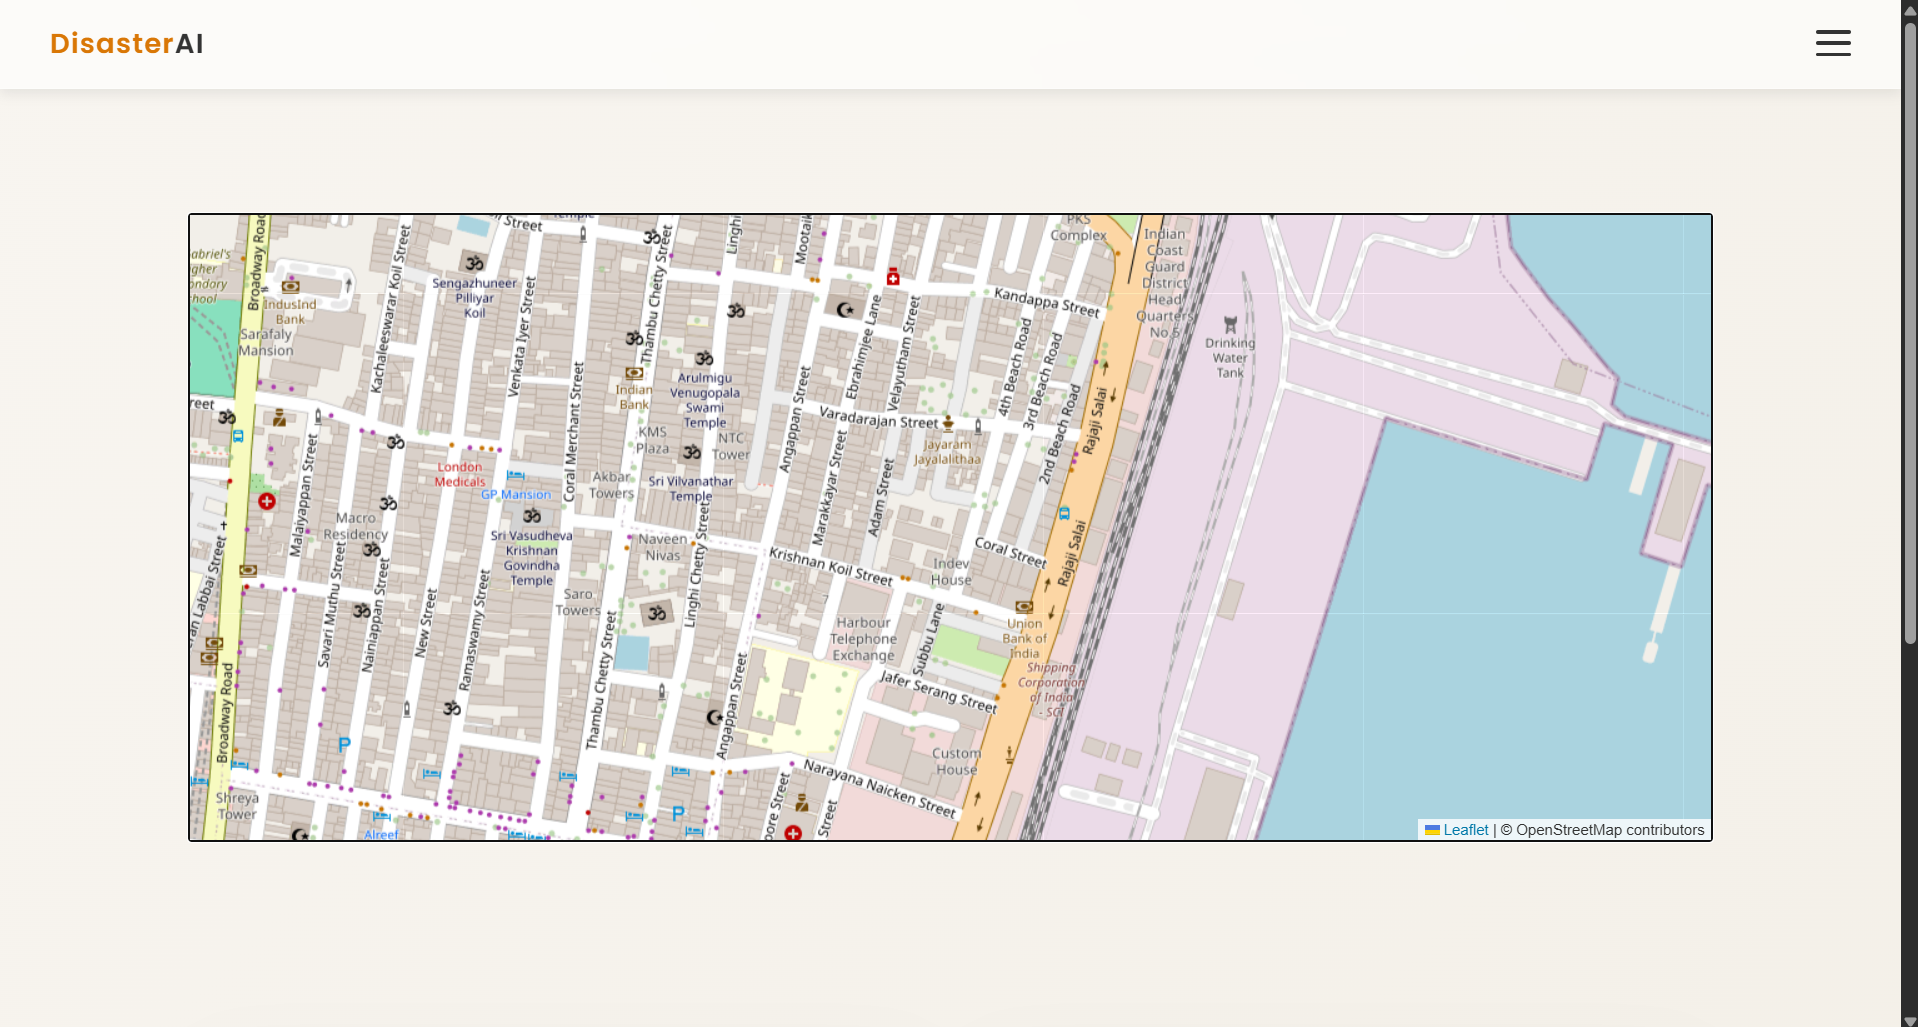Open the hamburger navigation menu
This screenshot has height=1027, width=1918.
(1833, 43)
